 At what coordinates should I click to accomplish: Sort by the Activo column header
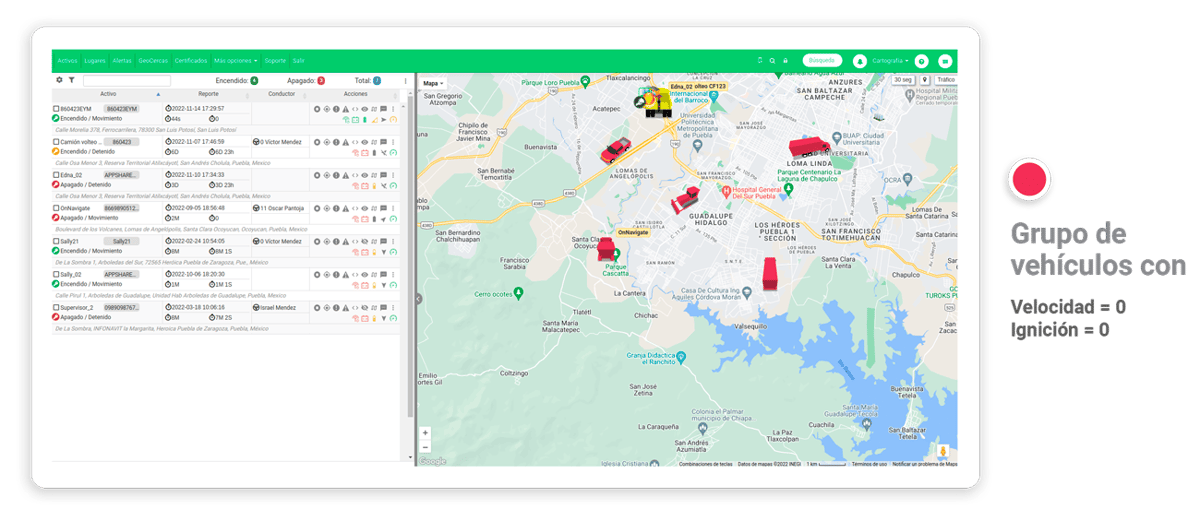pyautogui.click(x=108, y=94)
